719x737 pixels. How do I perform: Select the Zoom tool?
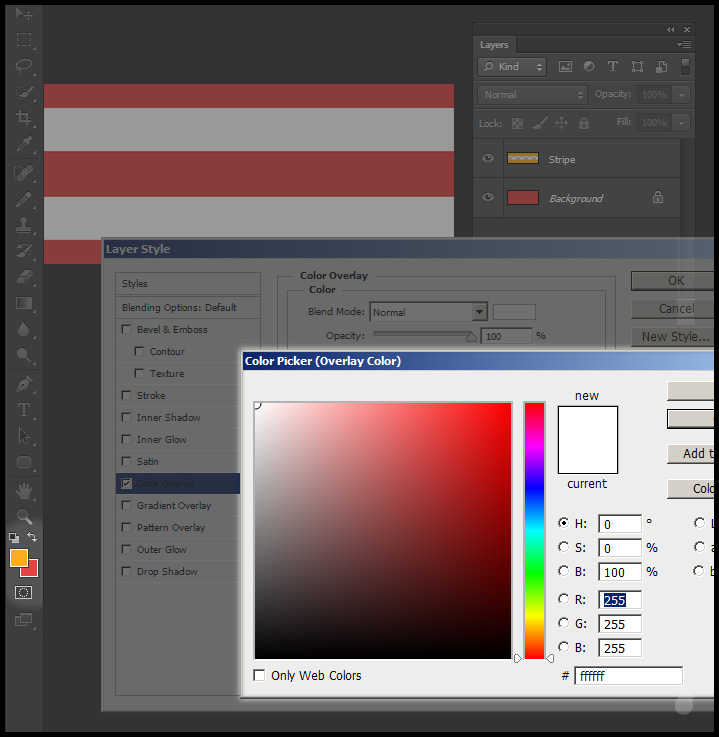pos(24,517)
